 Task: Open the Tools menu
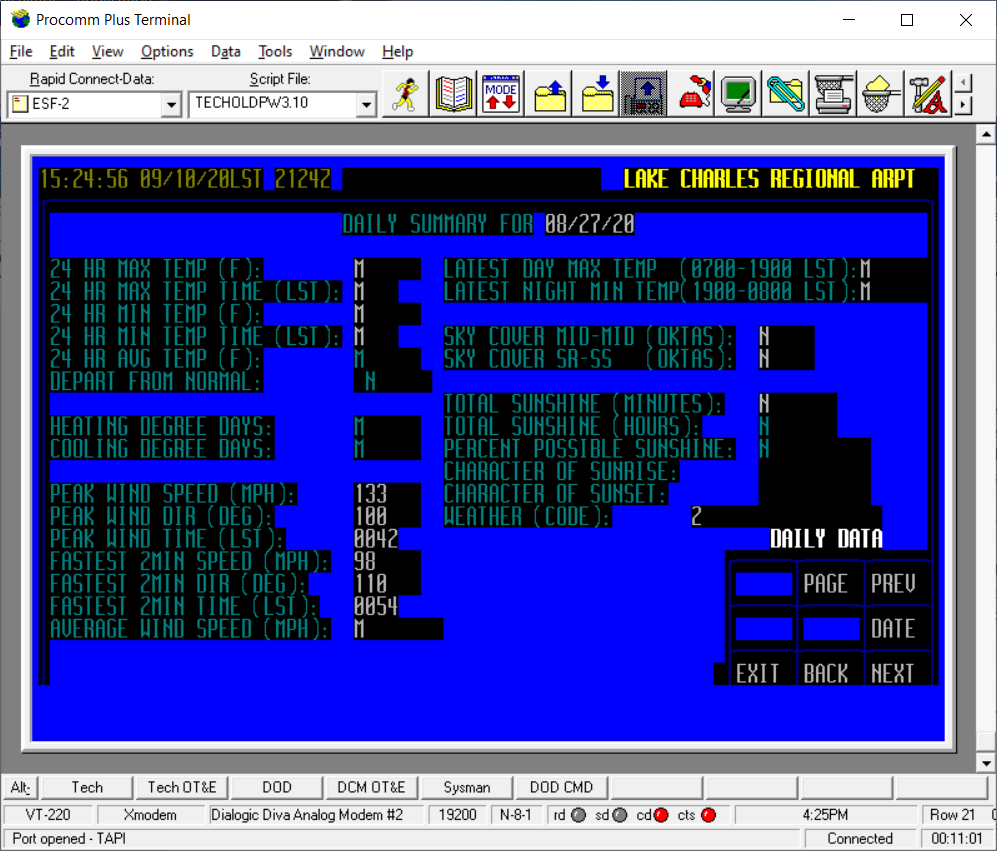point(275,52)
